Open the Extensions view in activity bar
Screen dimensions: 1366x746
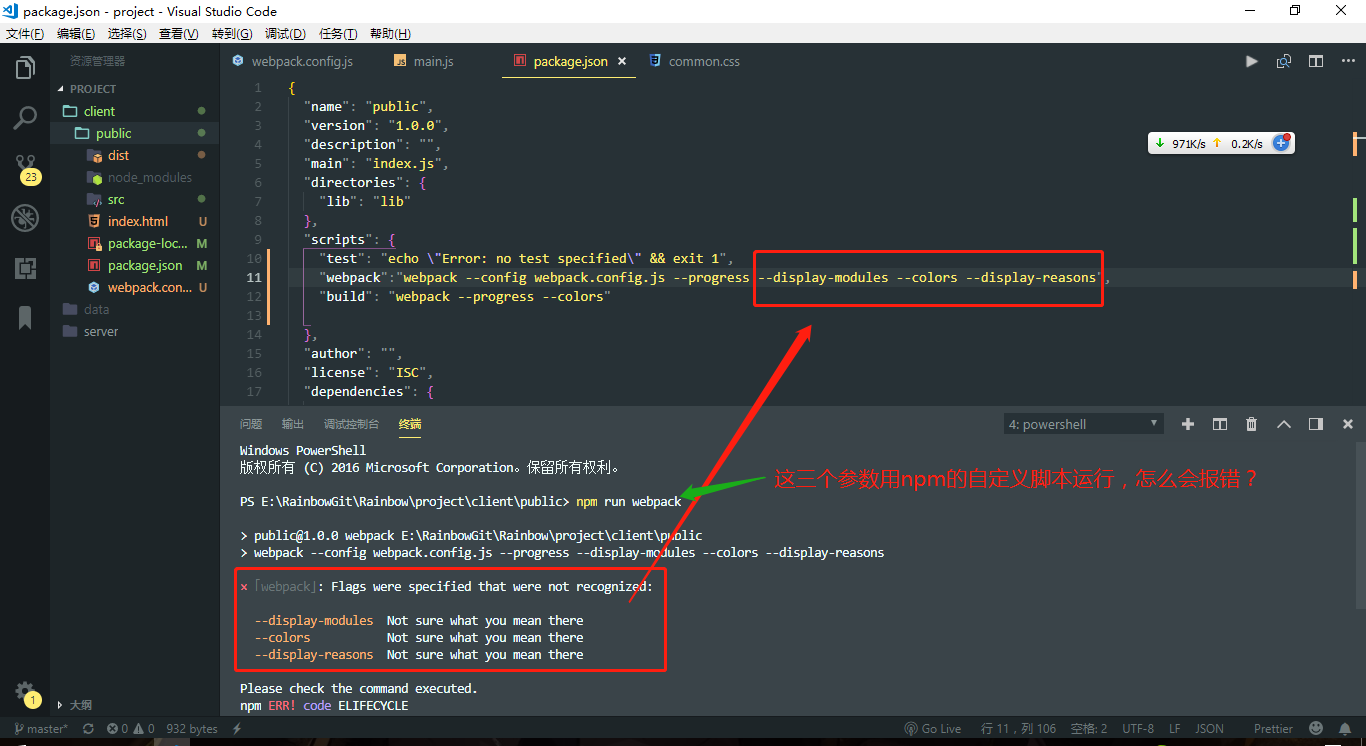25,268
